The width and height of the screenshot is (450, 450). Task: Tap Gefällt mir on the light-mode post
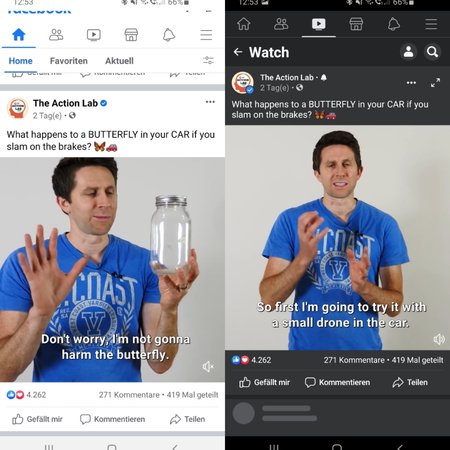pos(37,419)
